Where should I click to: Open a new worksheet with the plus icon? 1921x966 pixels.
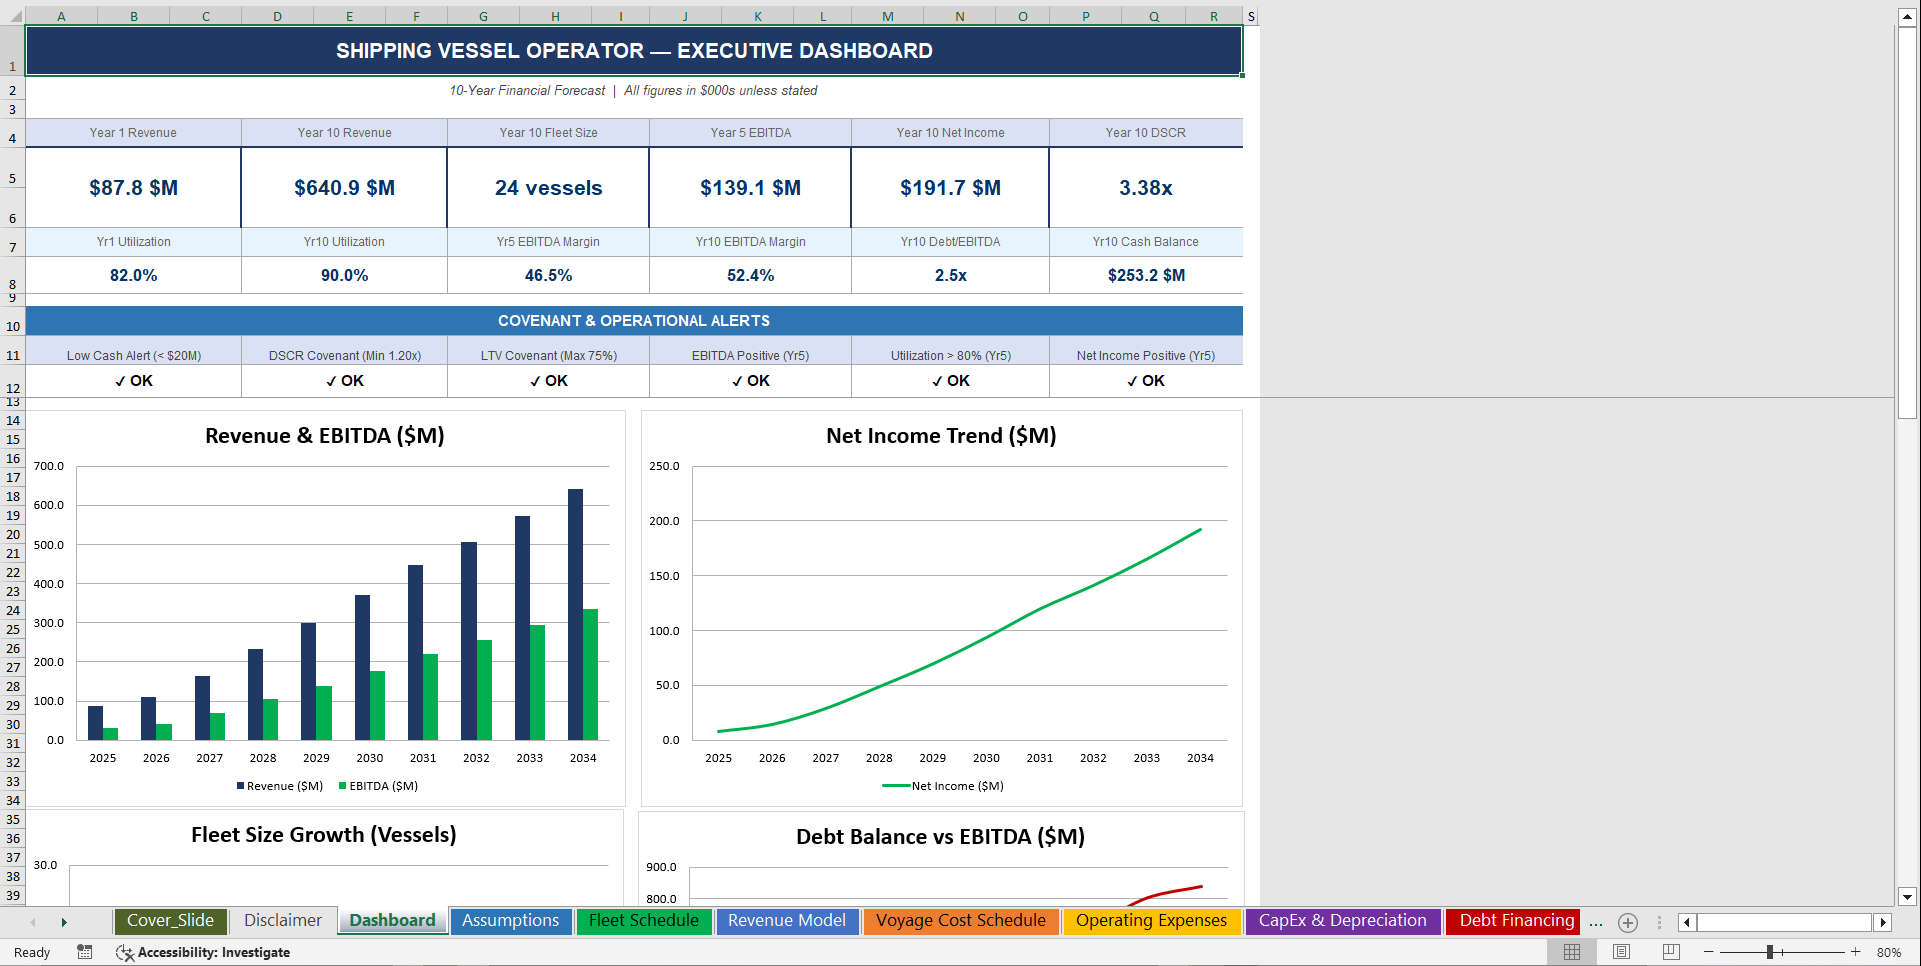1628,922
